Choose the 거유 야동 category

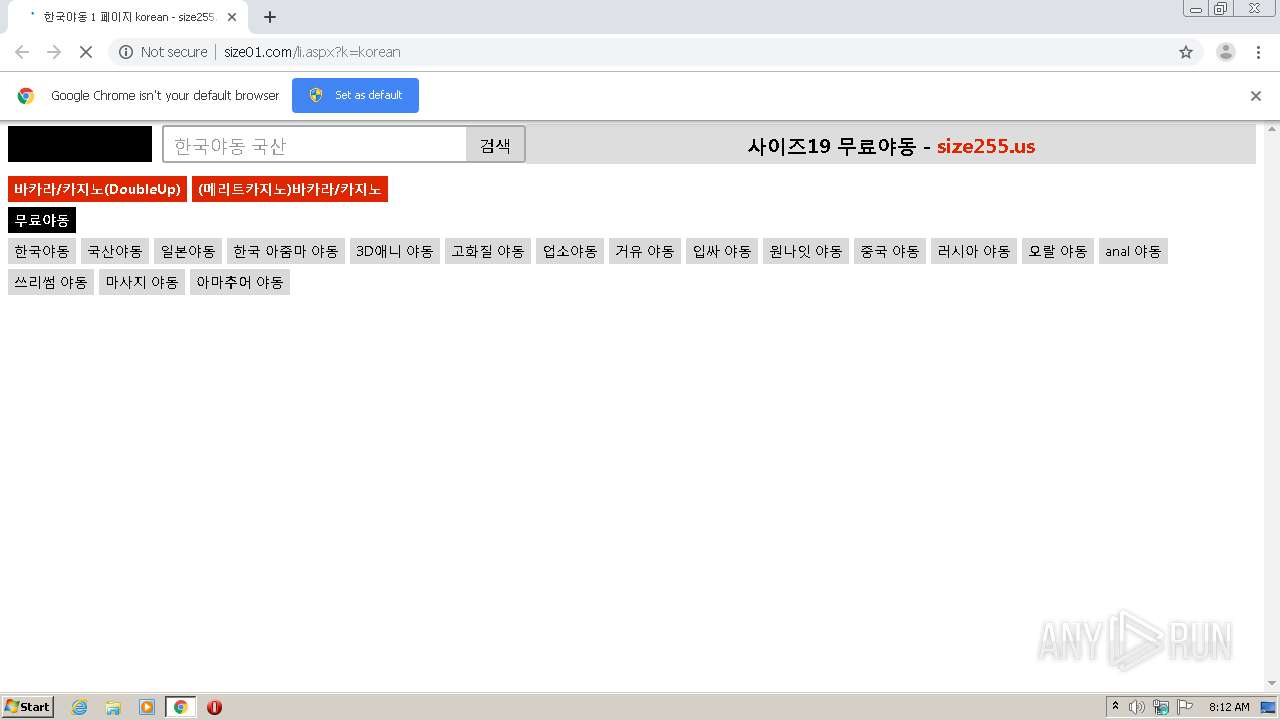(x=645, y=251)
